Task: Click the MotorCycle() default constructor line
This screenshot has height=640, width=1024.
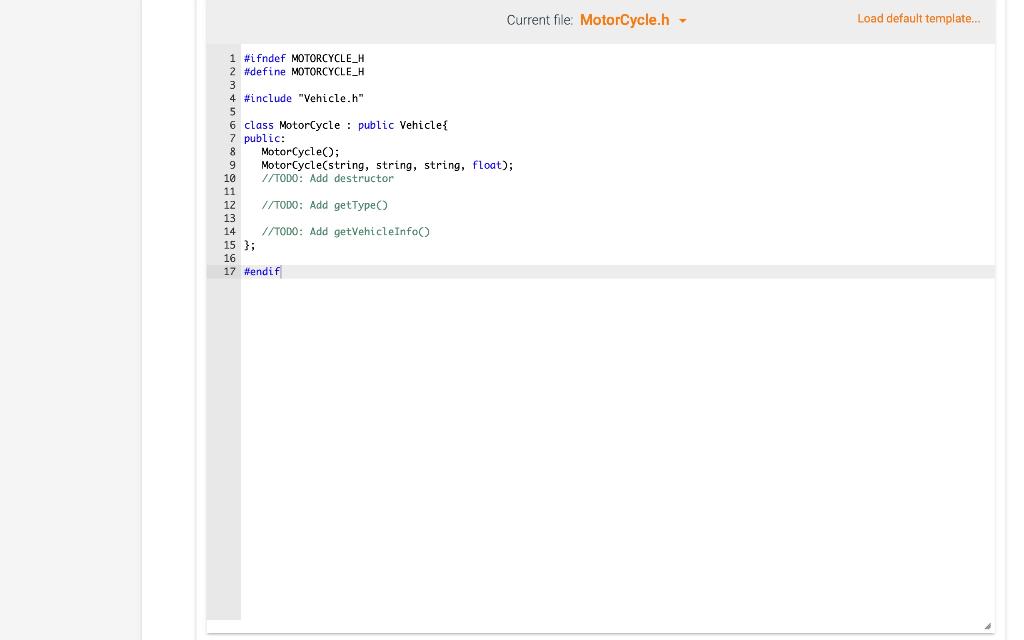Action: pyautogui.click(x=299, y=151)
